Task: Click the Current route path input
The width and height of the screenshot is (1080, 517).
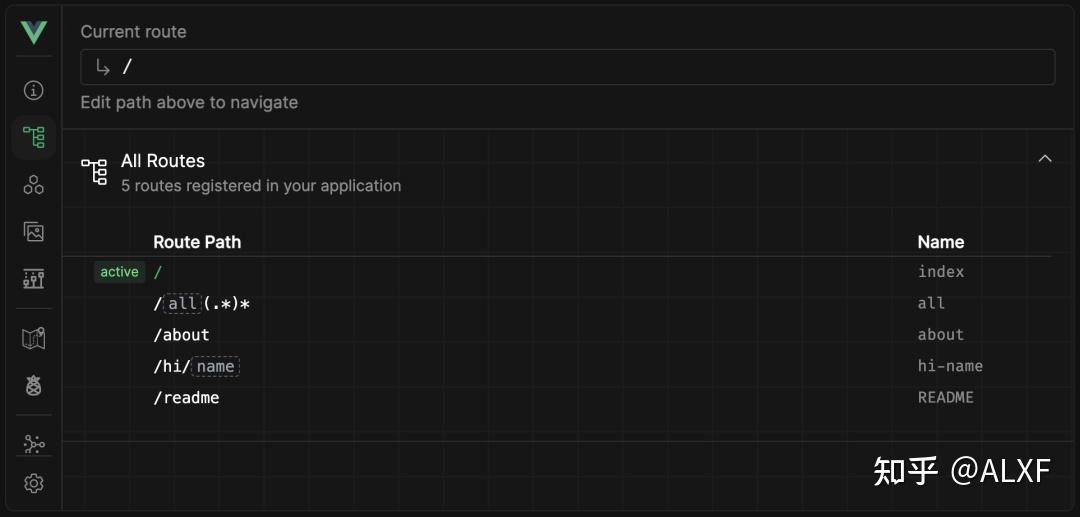Action: 567,67
